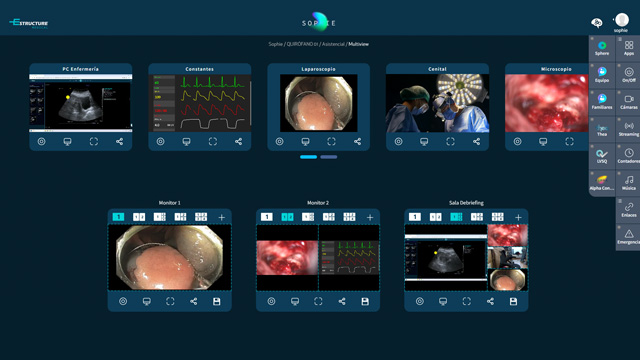
Task: Click the QUIRÓFANO breadcrumb link
Action: coord(302,44)
